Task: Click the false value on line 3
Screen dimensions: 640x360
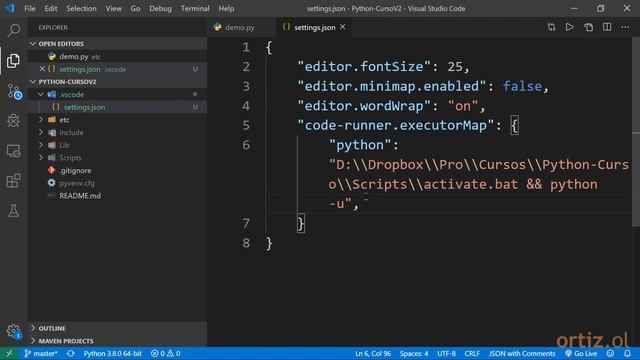Action: coord(522,86)
